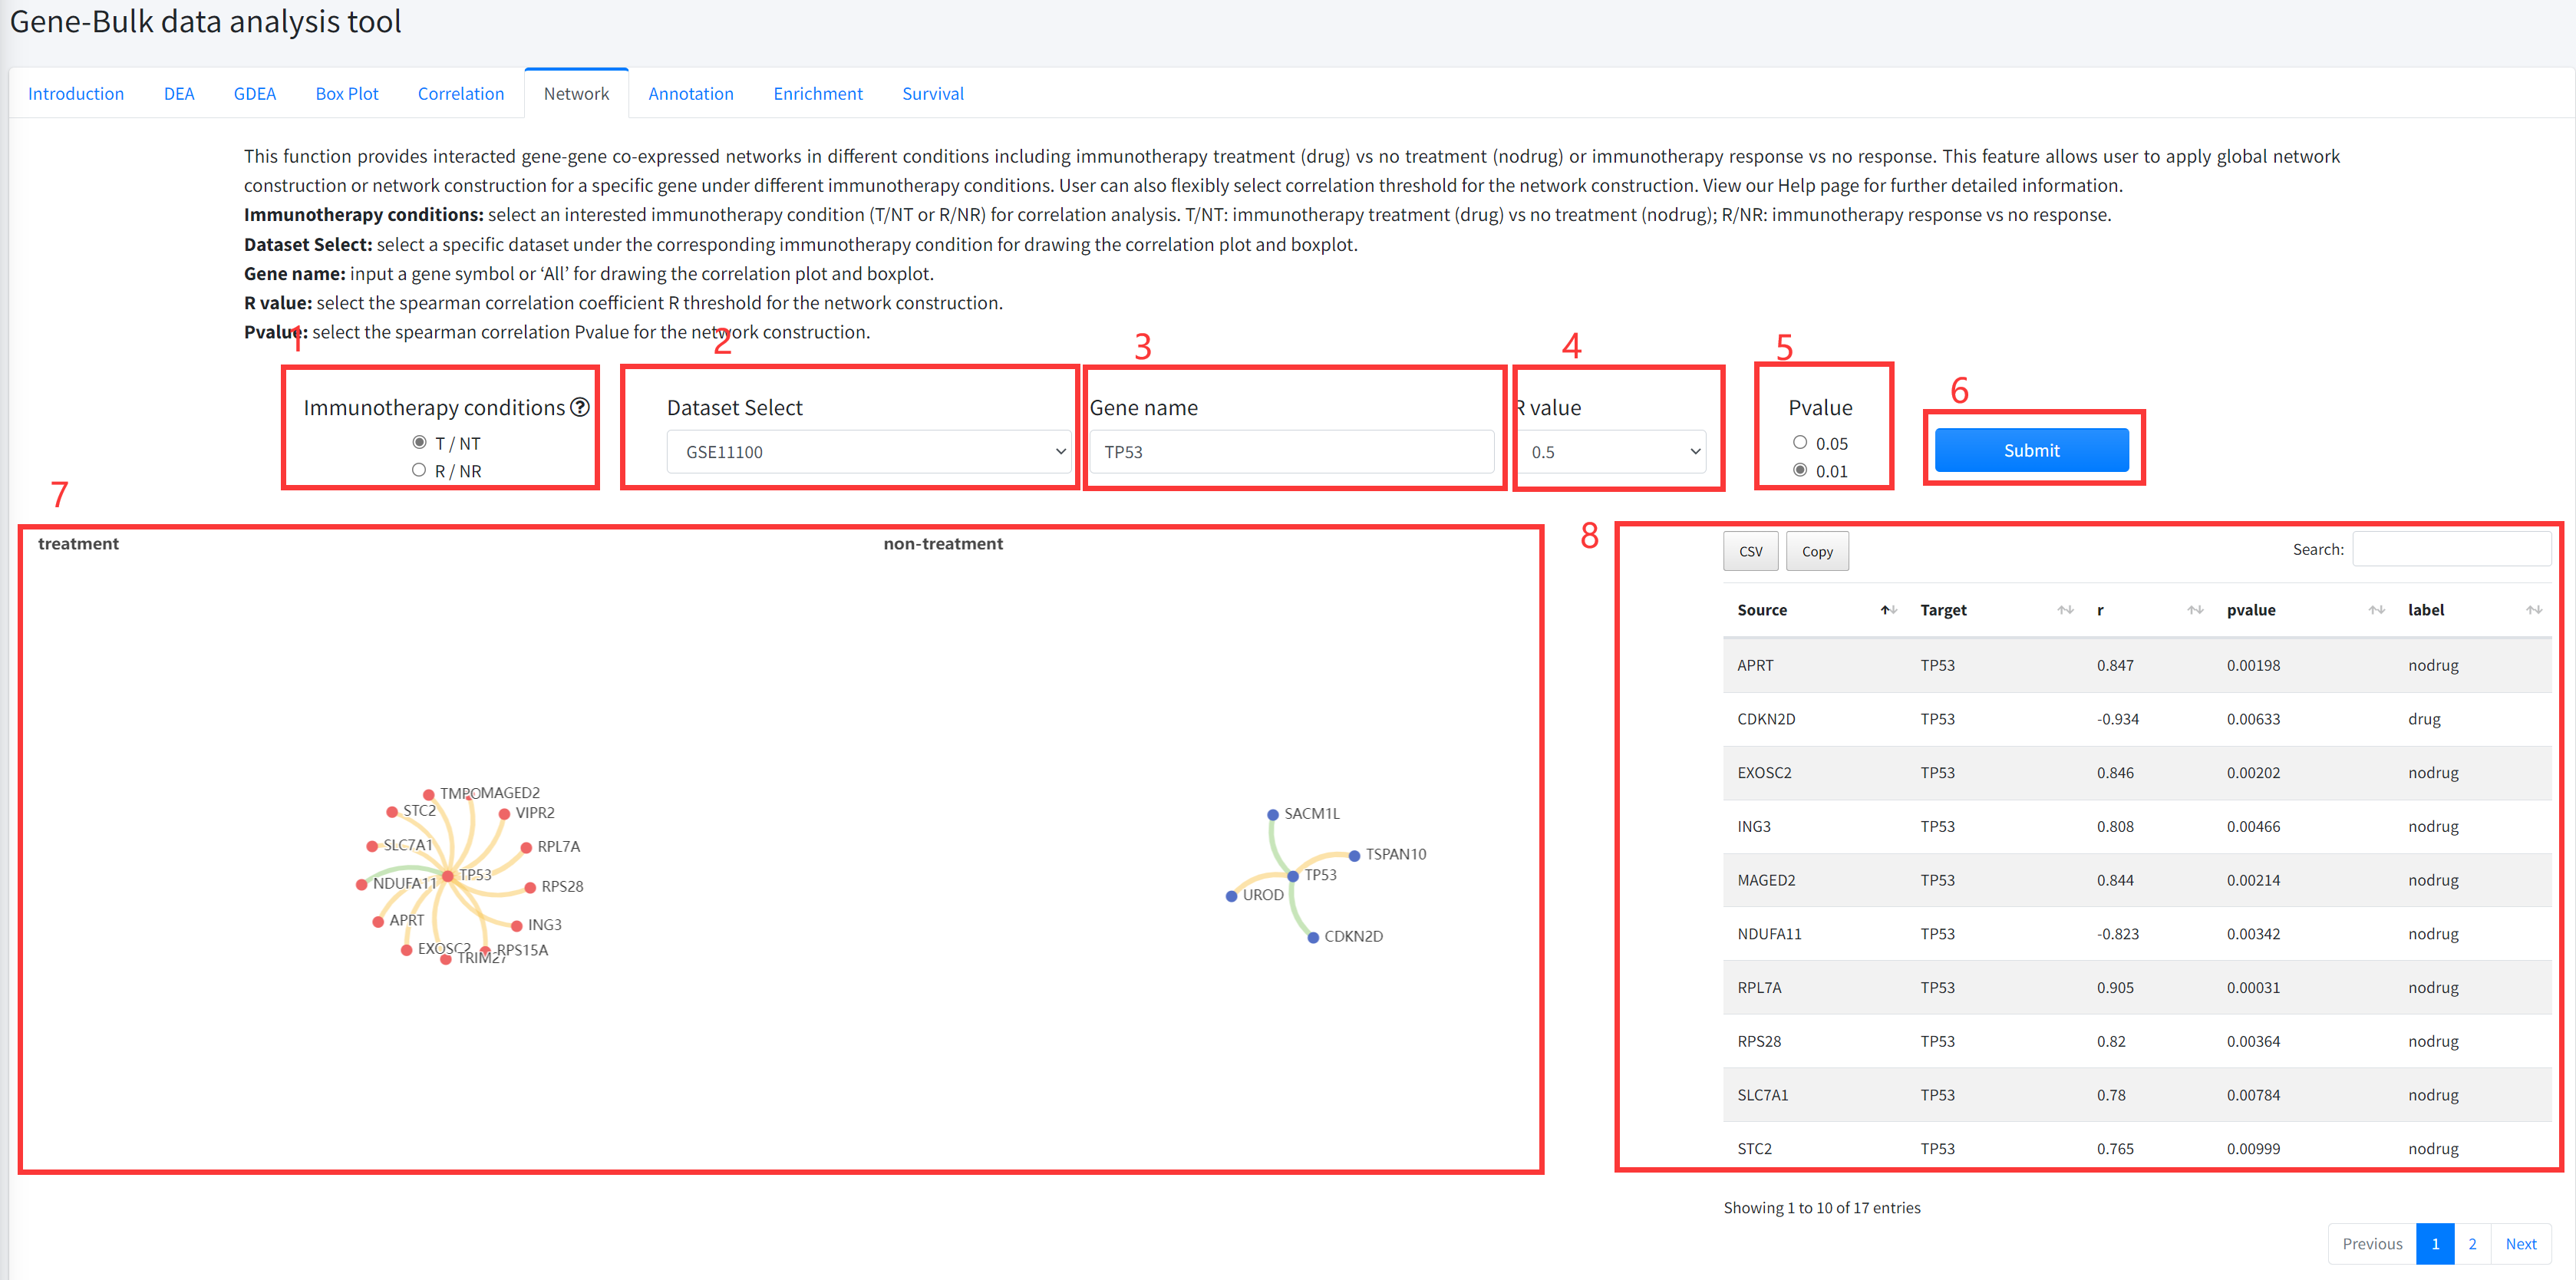Go to pagination page 2

click(2472, 1243)
